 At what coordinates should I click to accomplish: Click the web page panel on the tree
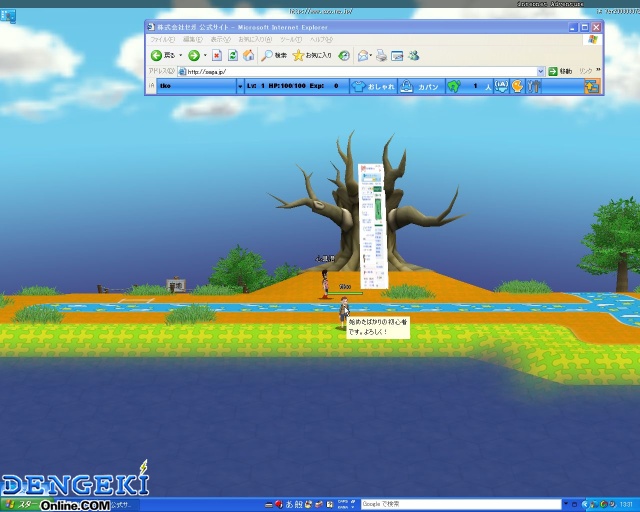pos(373,226)
